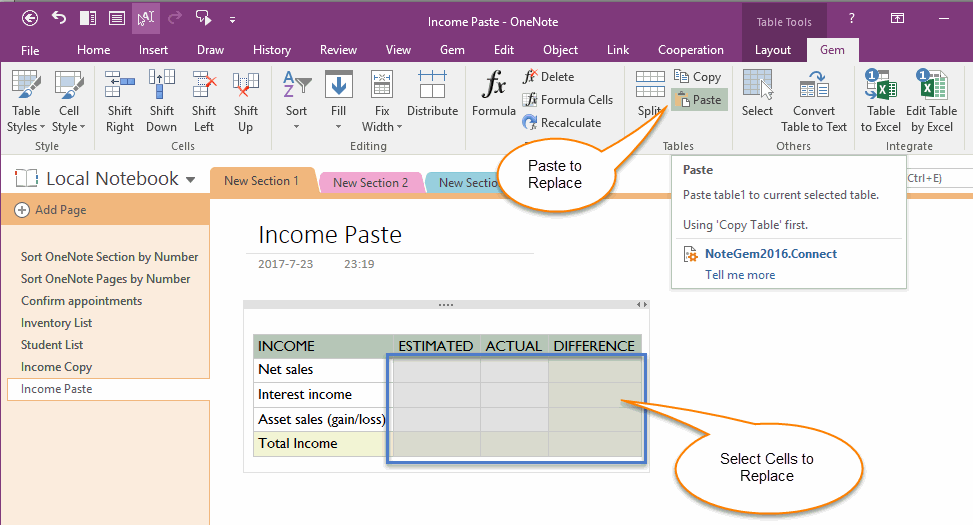
Task: Click Table to Excel
Action: (x=881, y=102)
